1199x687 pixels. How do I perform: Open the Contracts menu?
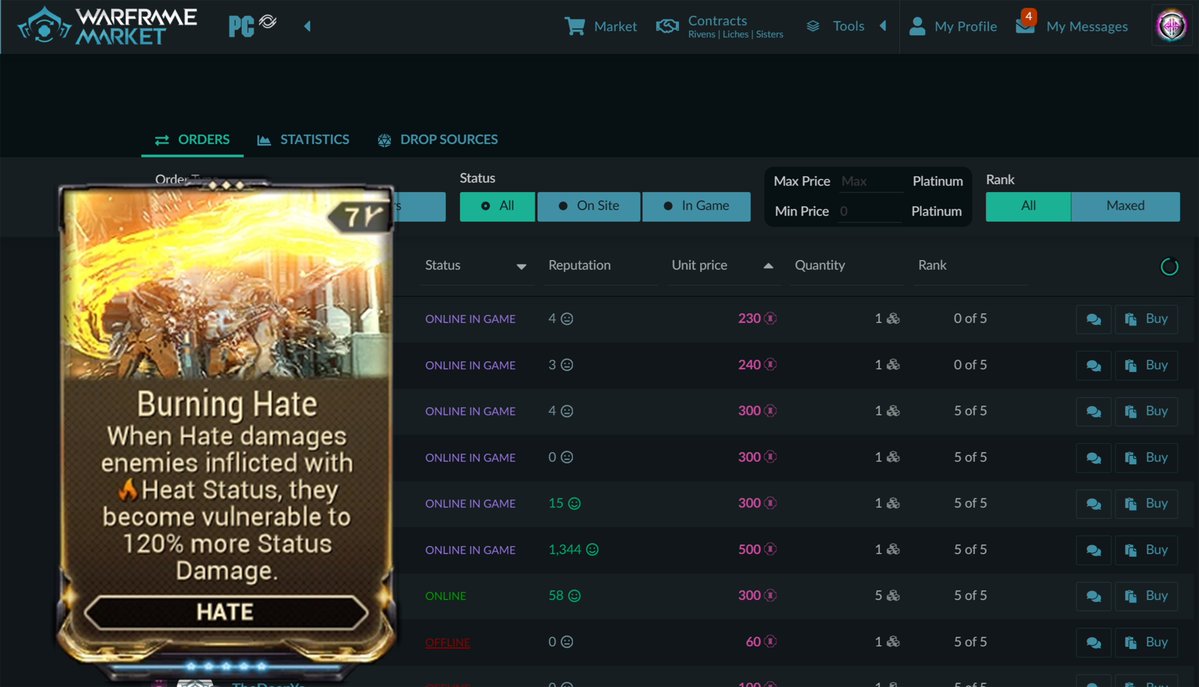pyautogui.click(x=720, y=26)
